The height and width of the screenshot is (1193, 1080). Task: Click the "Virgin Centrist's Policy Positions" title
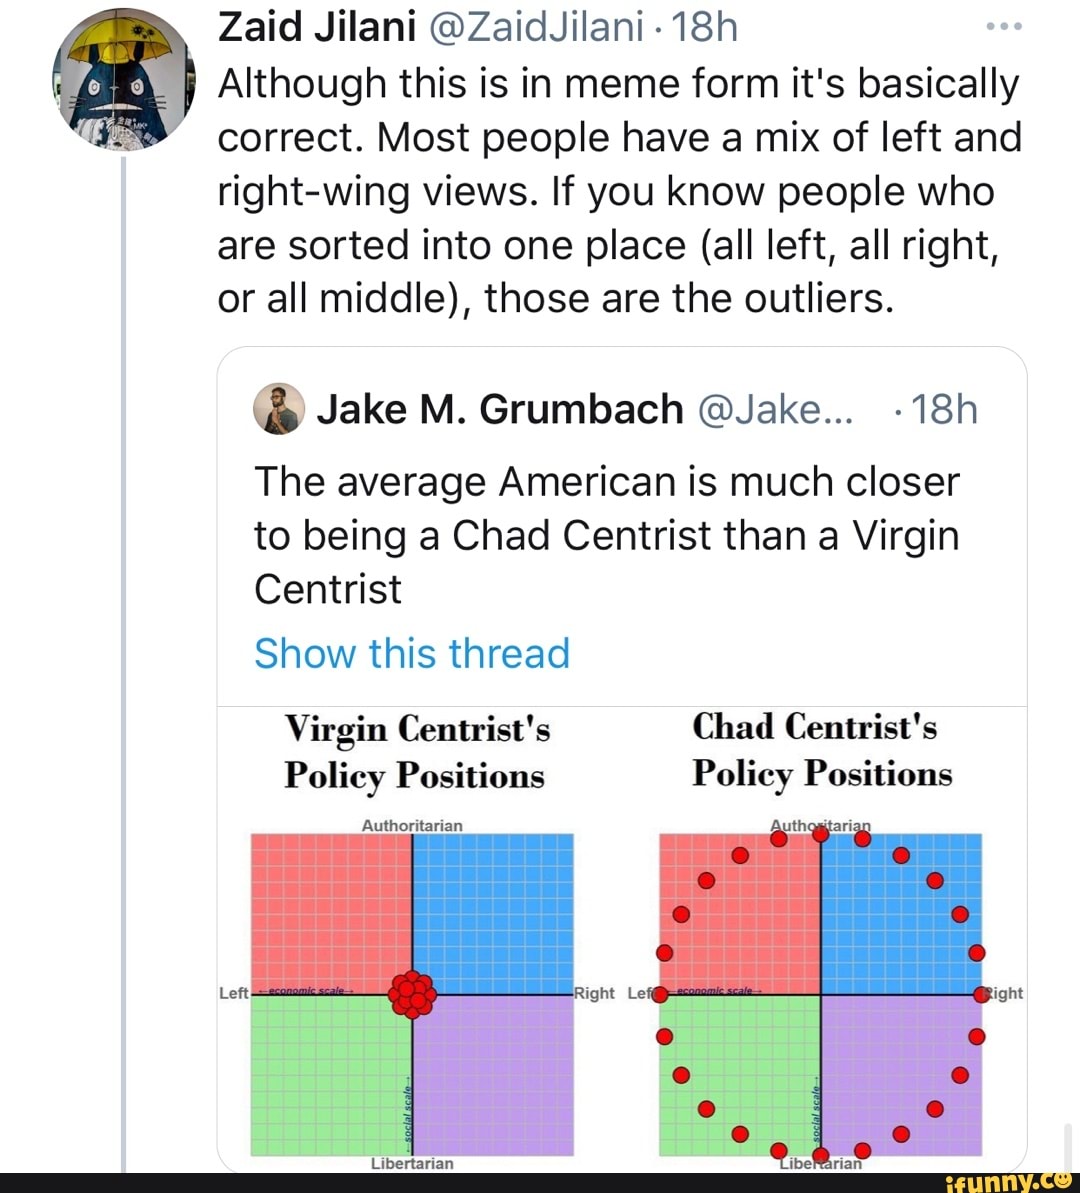[416, 750]
